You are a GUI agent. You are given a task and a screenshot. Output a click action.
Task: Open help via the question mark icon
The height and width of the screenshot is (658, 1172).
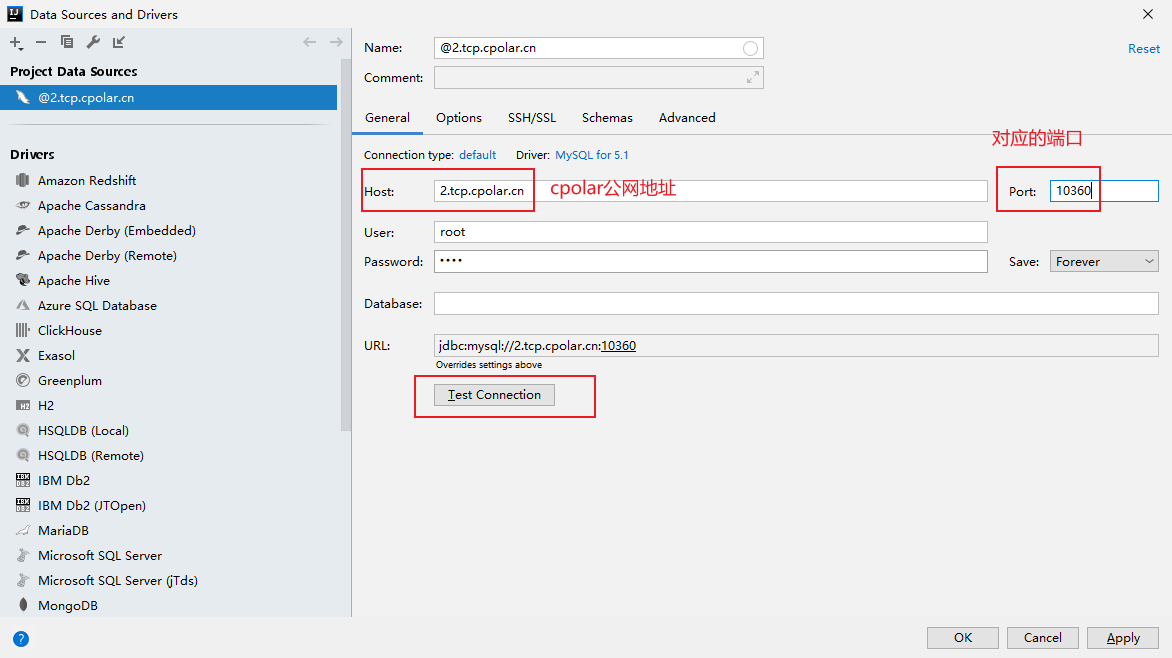(x=21, y=639)
